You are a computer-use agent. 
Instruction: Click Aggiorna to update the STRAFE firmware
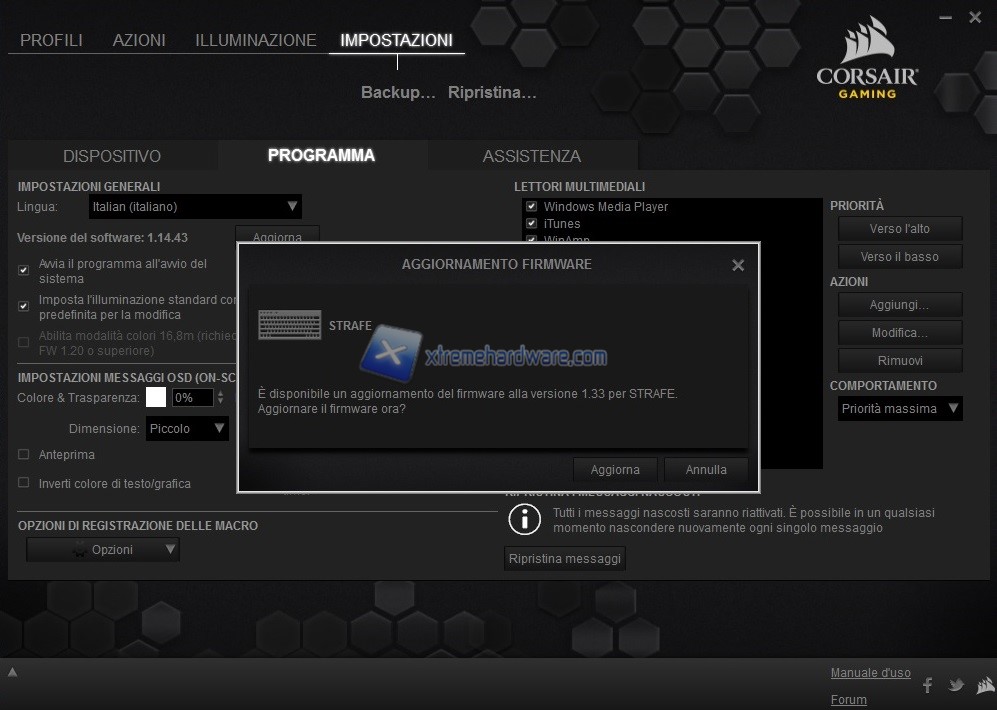point(614,469)
